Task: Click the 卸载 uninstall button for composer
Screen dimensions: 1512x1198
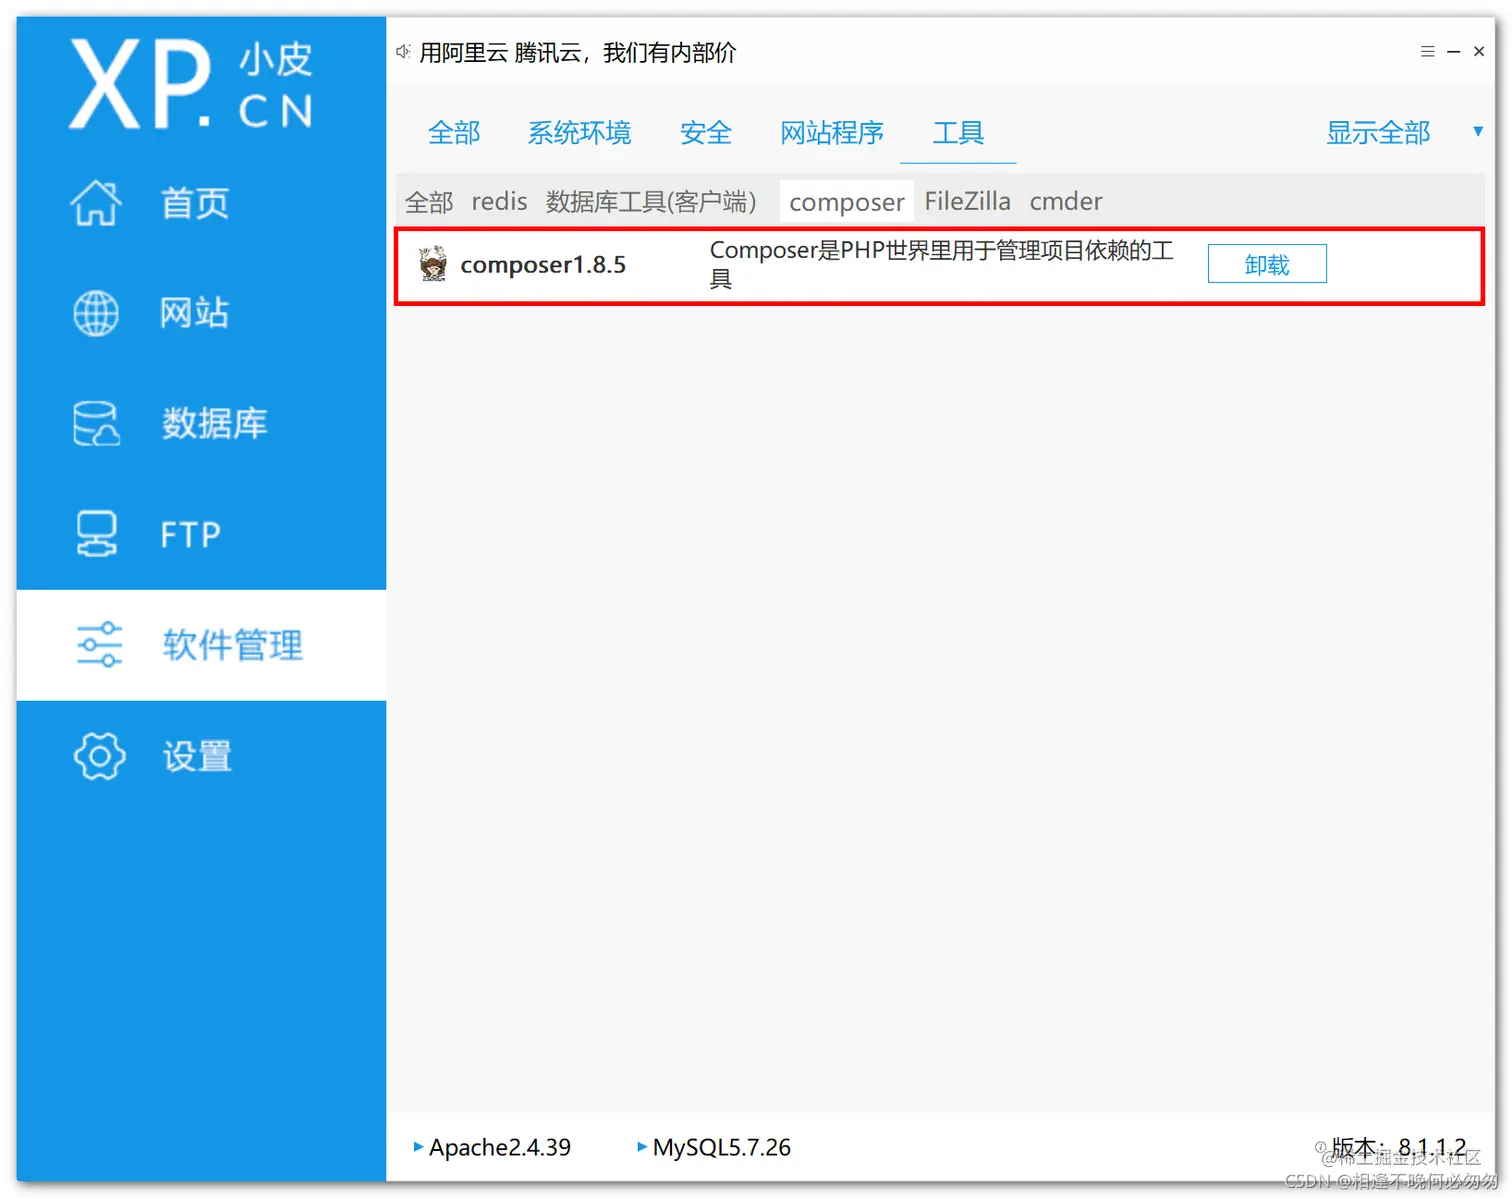Action: coord(1267,263)
